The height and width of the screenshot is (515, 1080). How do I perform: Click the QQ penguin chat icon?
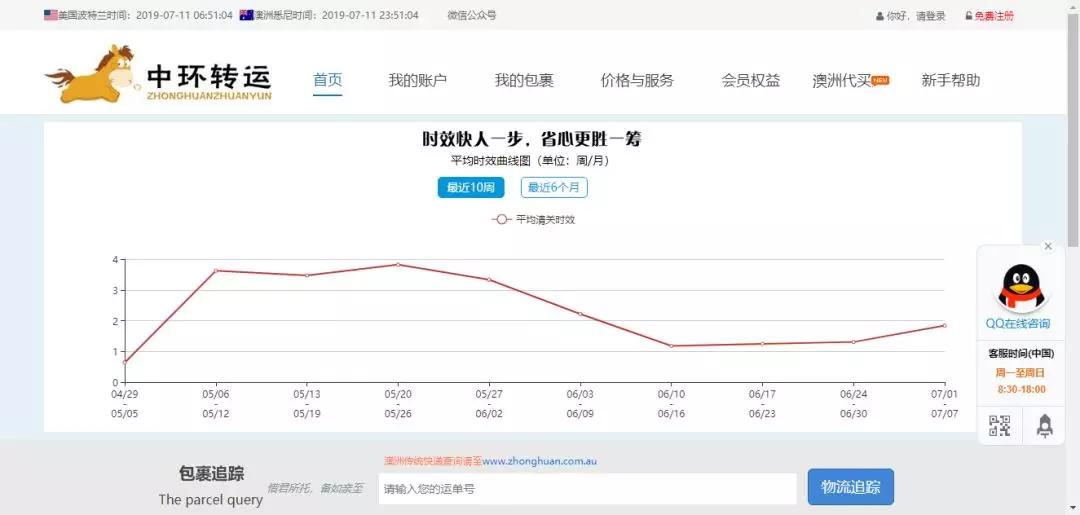pyautogui.click(x=1021, y=288)
